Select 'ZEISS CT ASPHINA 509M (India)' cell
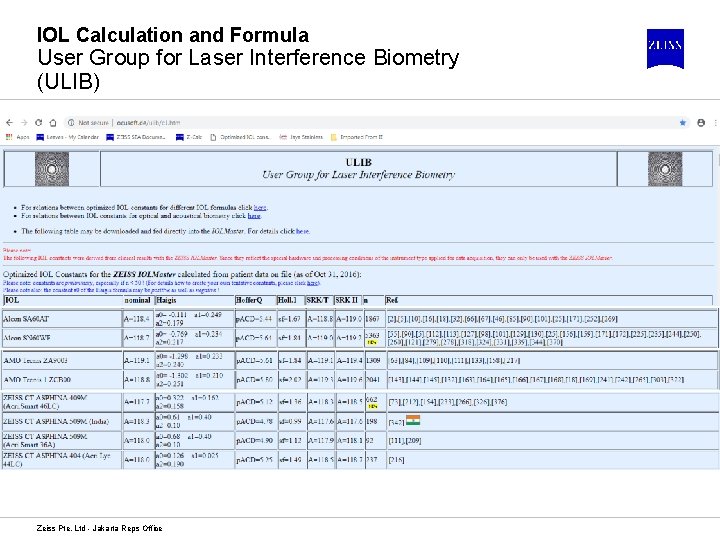Image resolution: width=720 pixels, height=540 pixels. [x=62, y=421]
